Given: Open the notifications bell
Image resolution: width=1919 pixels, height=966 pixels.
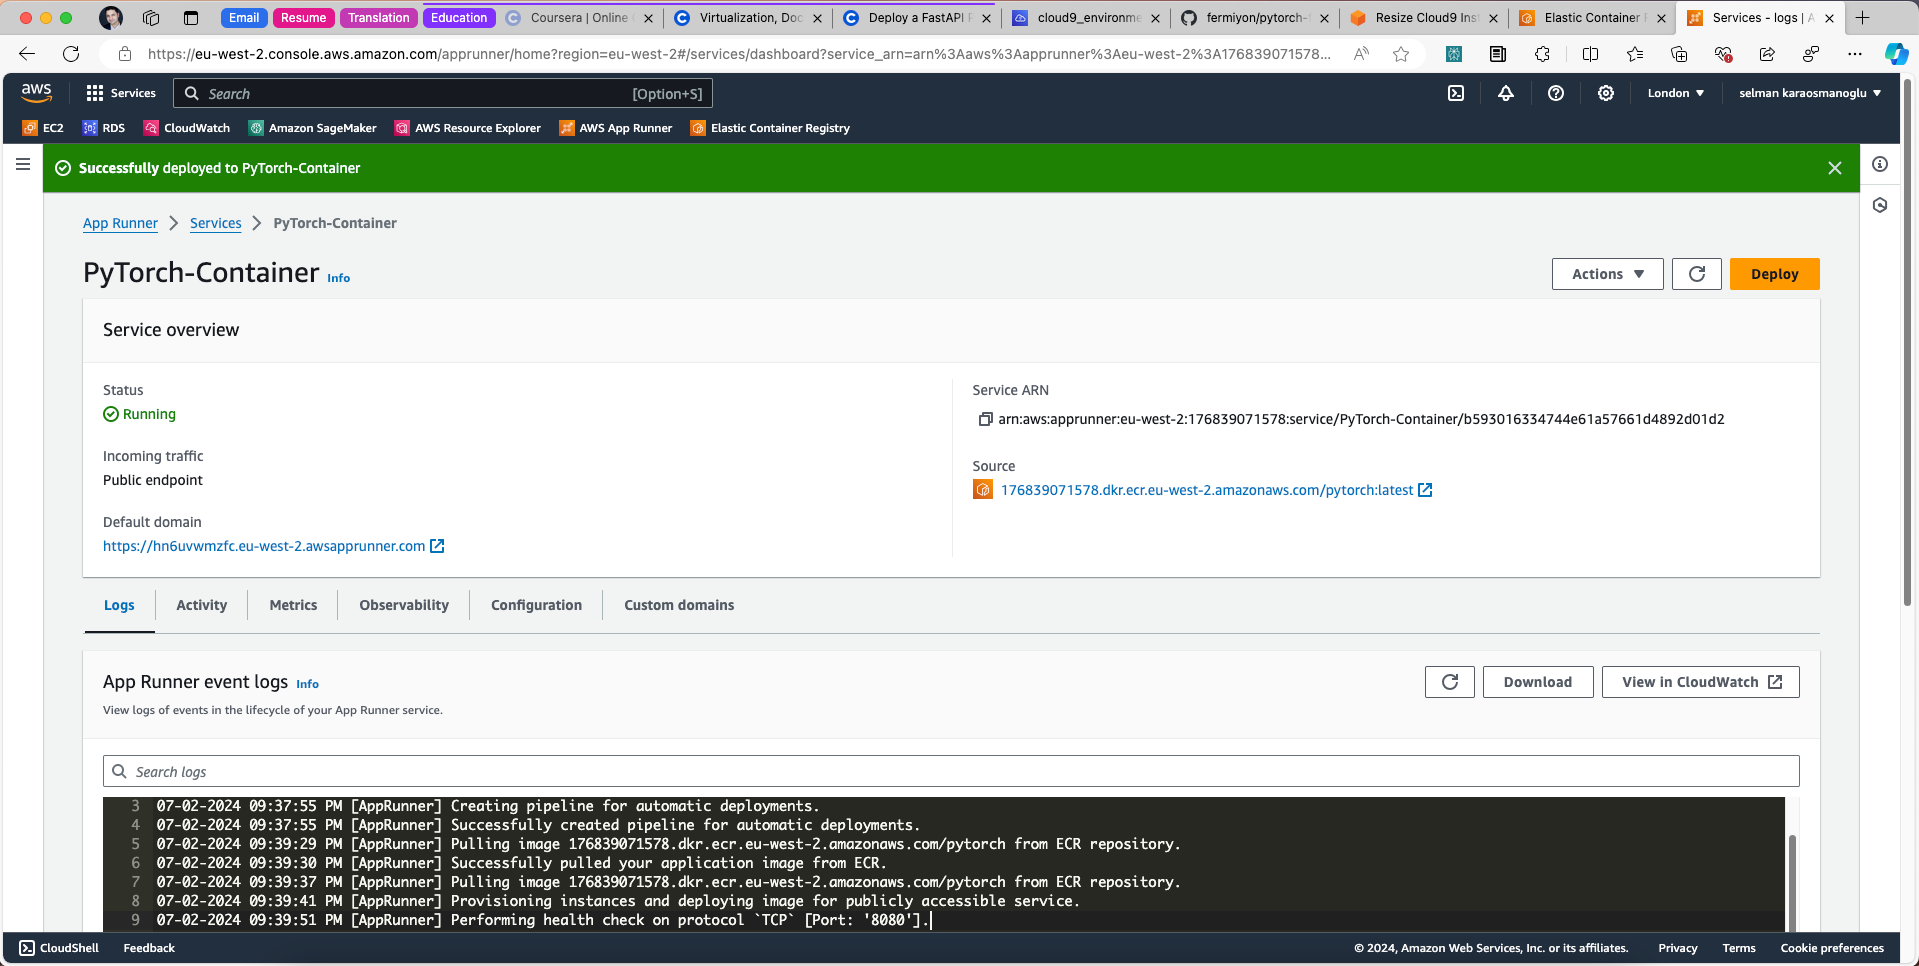Looking at the screenshot, I should pos(1506,93).
